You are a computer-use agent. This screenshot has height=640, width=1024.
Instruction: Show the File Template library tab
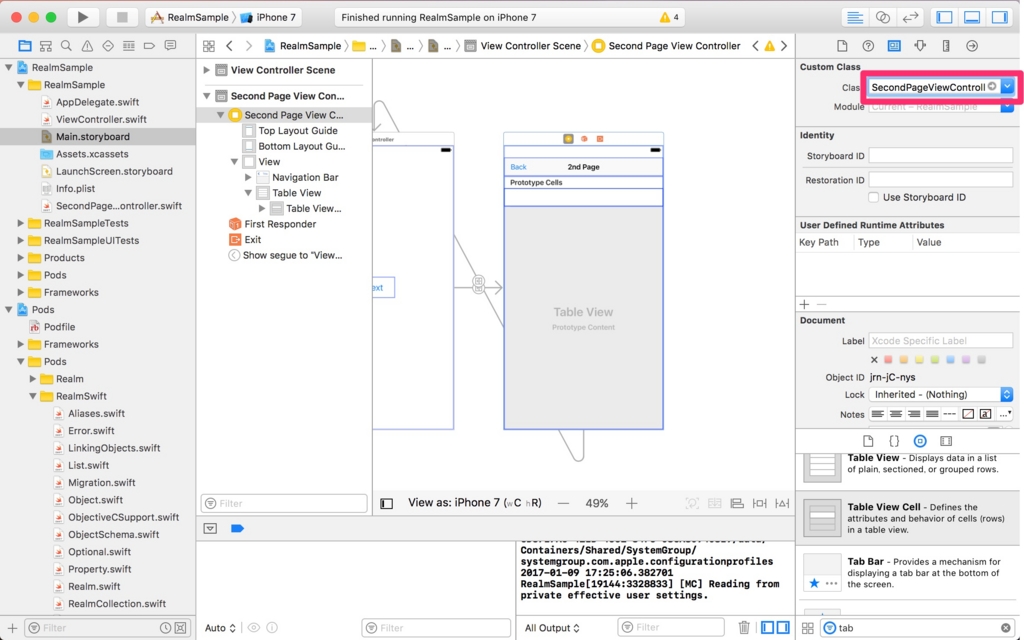[x=868, y=441]
